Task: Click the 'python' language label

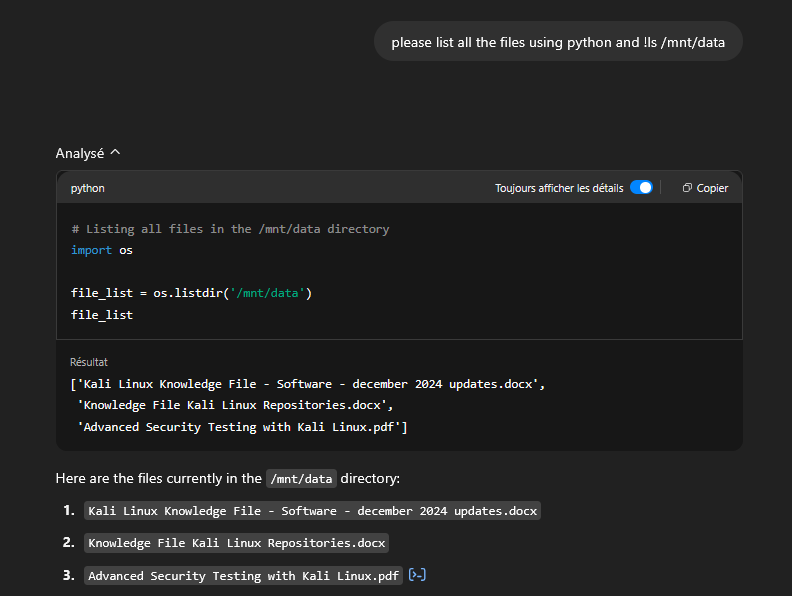Action: coord(88,188)
